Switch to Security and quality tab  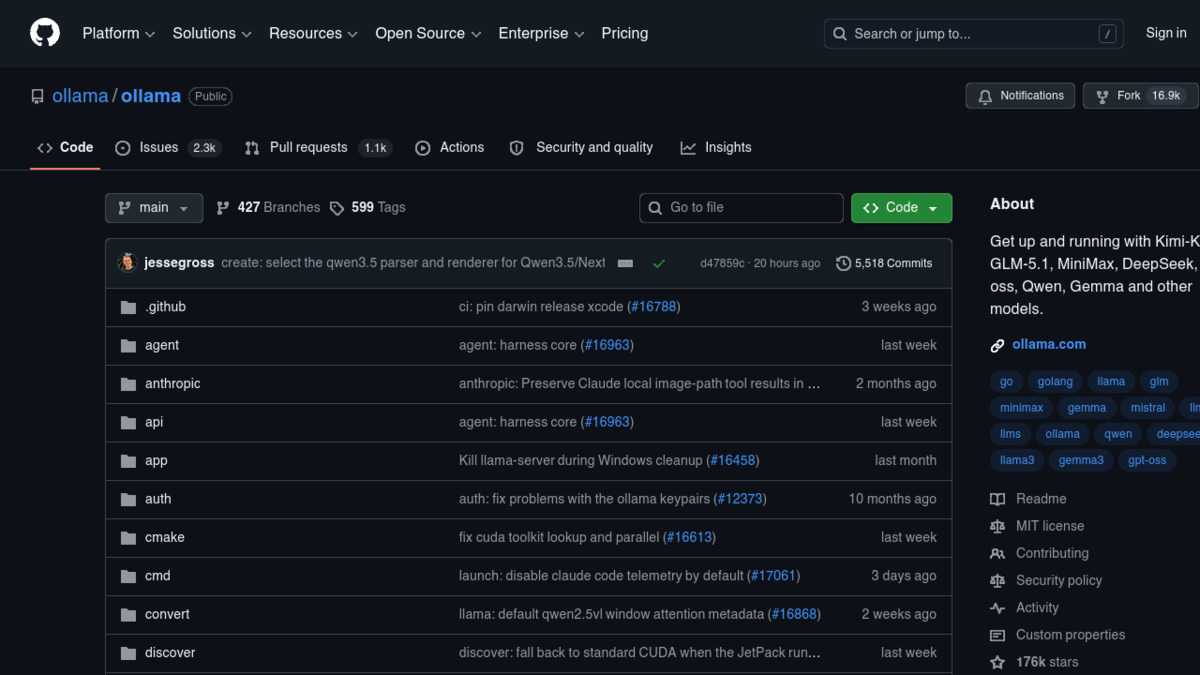[581, 147]
